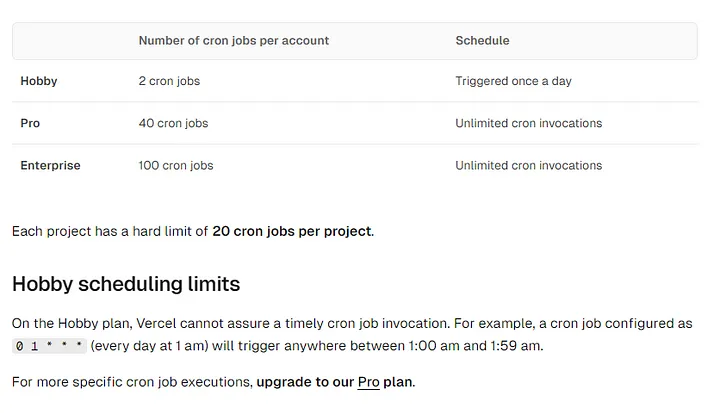This screenshot has height=413, width=720.
Task: Select the Enterprise row label
Action: (50, 165)
